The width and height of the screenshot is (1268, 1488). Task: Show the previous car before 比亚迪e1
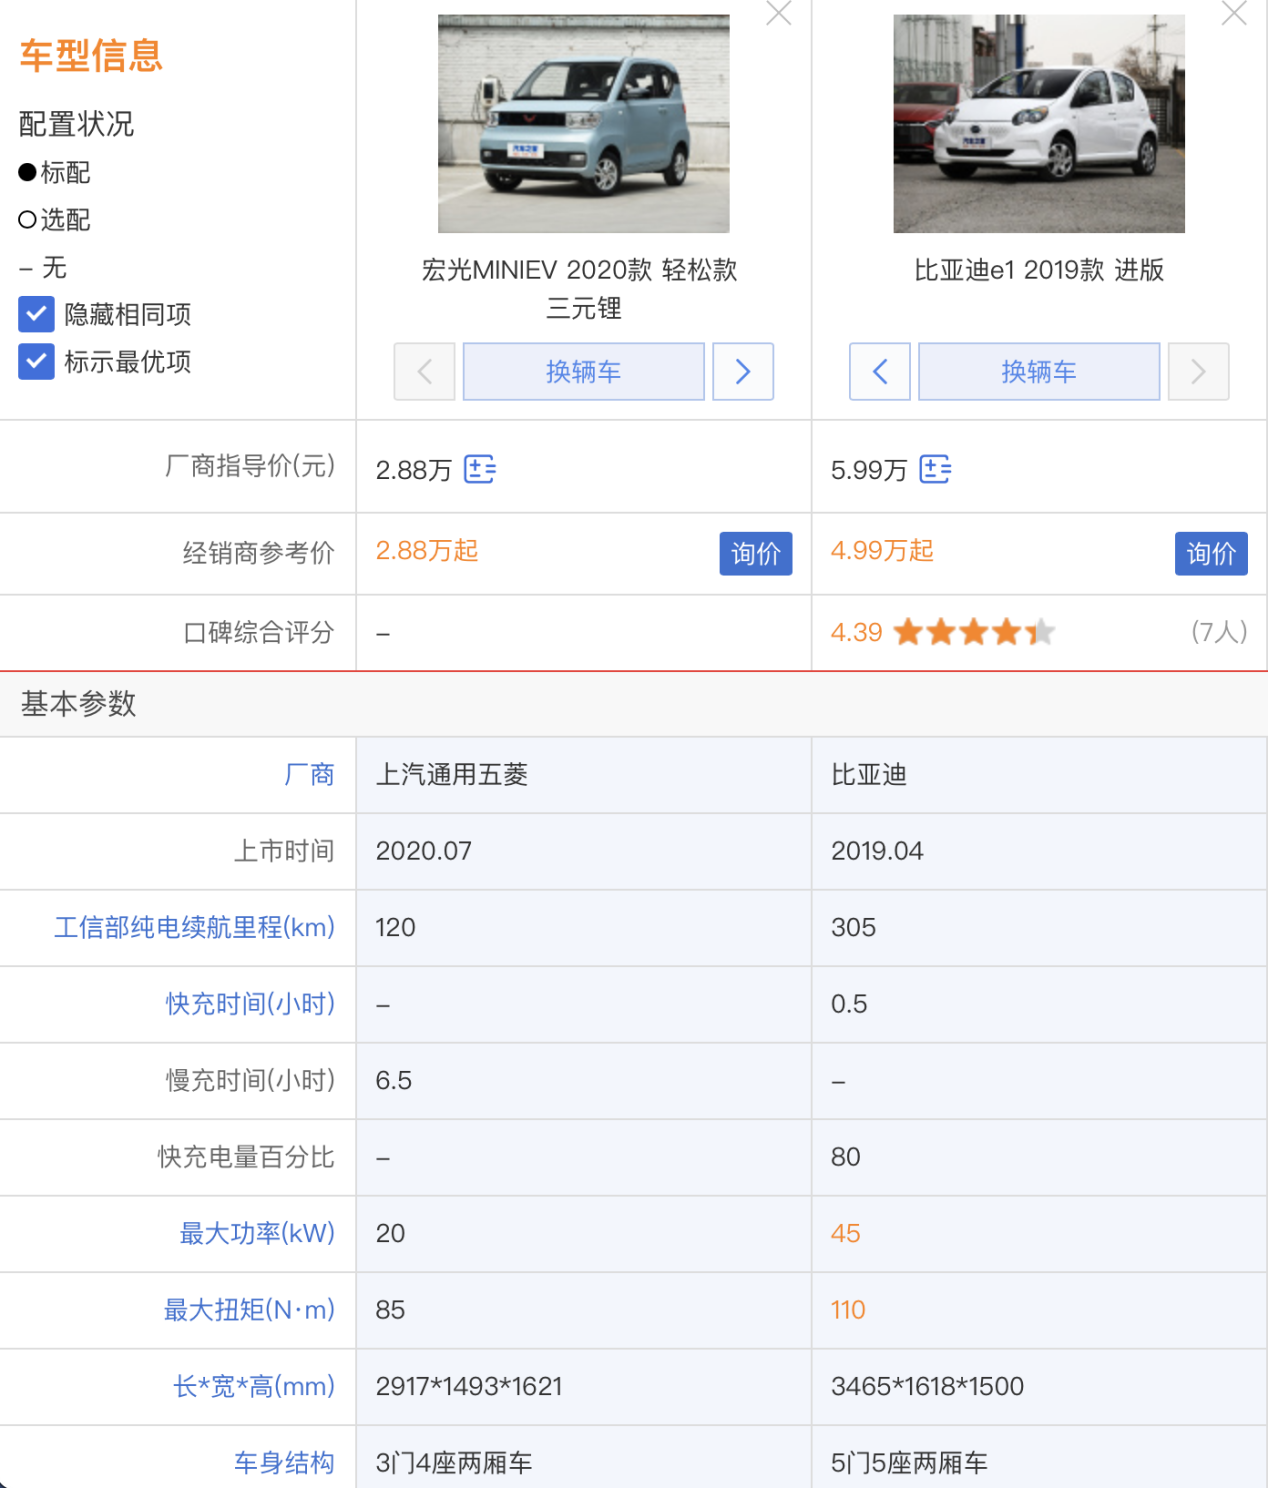click(x=880, y=372)
